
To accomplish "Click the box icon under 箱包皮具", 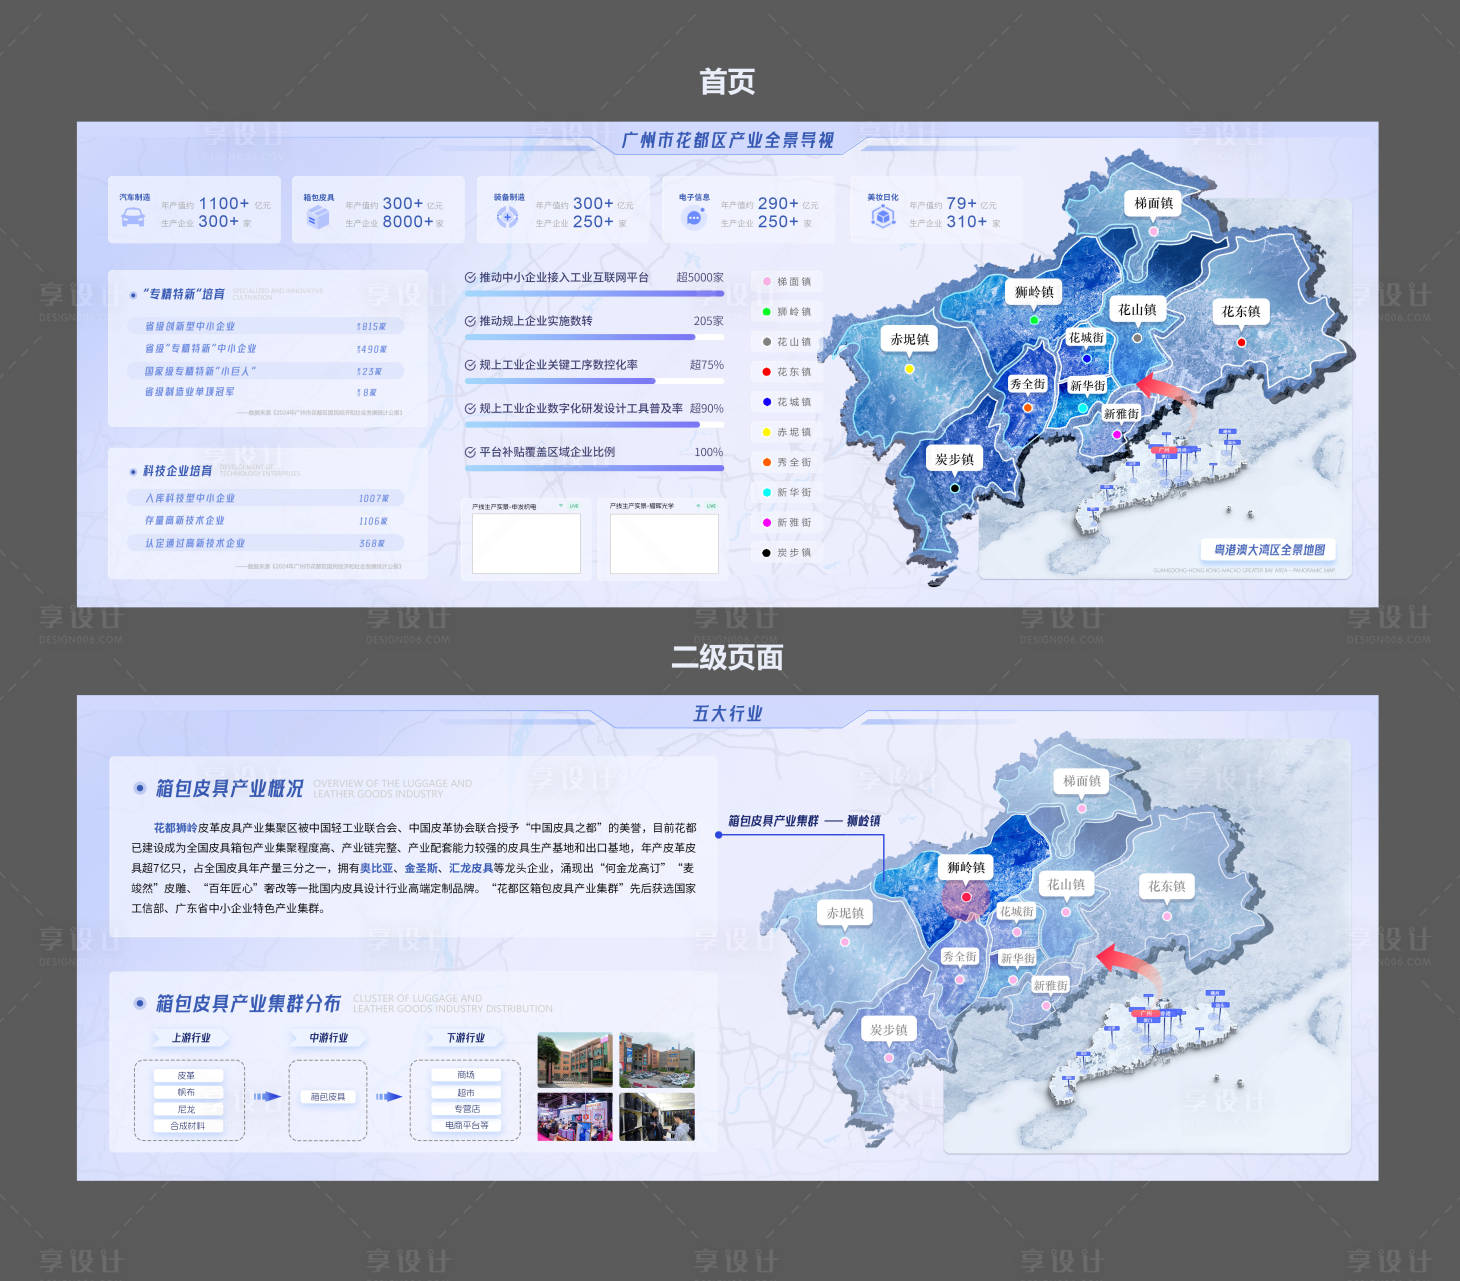I will click(x=318, y=217).
